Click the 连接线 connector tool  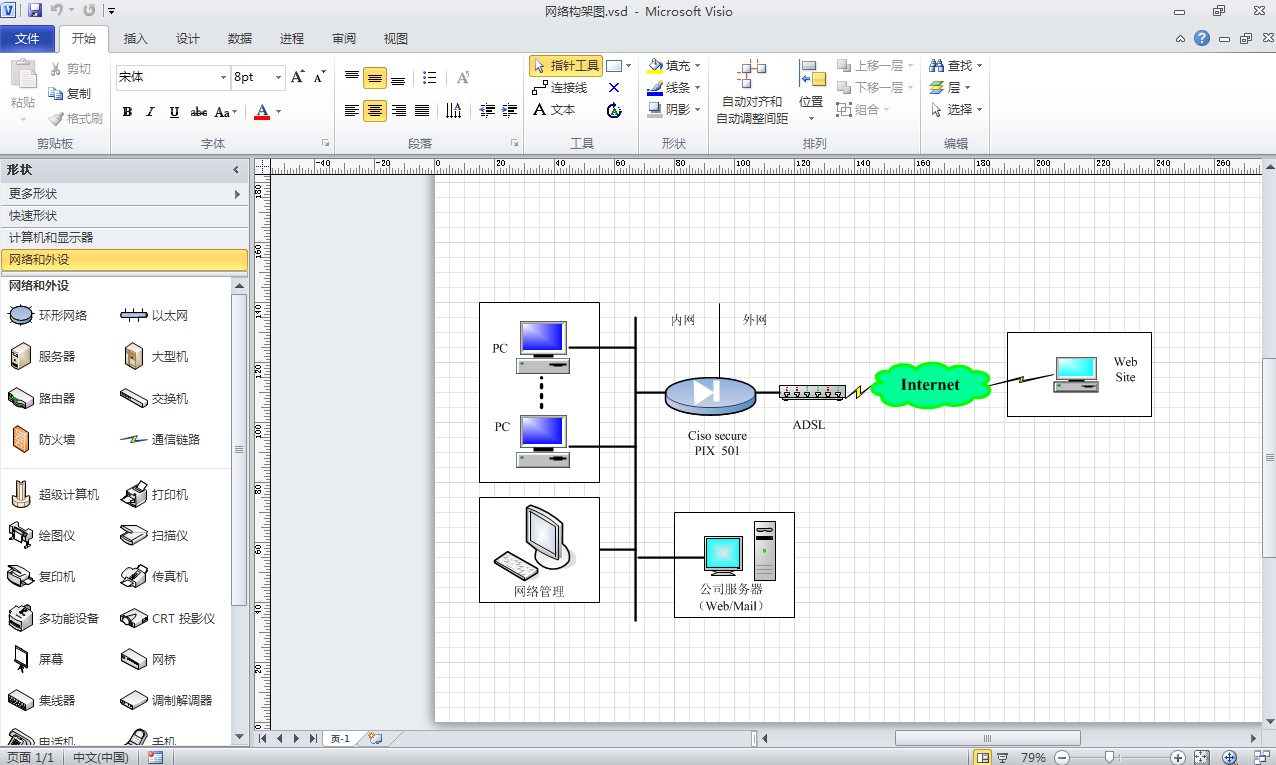coord(560,88)
